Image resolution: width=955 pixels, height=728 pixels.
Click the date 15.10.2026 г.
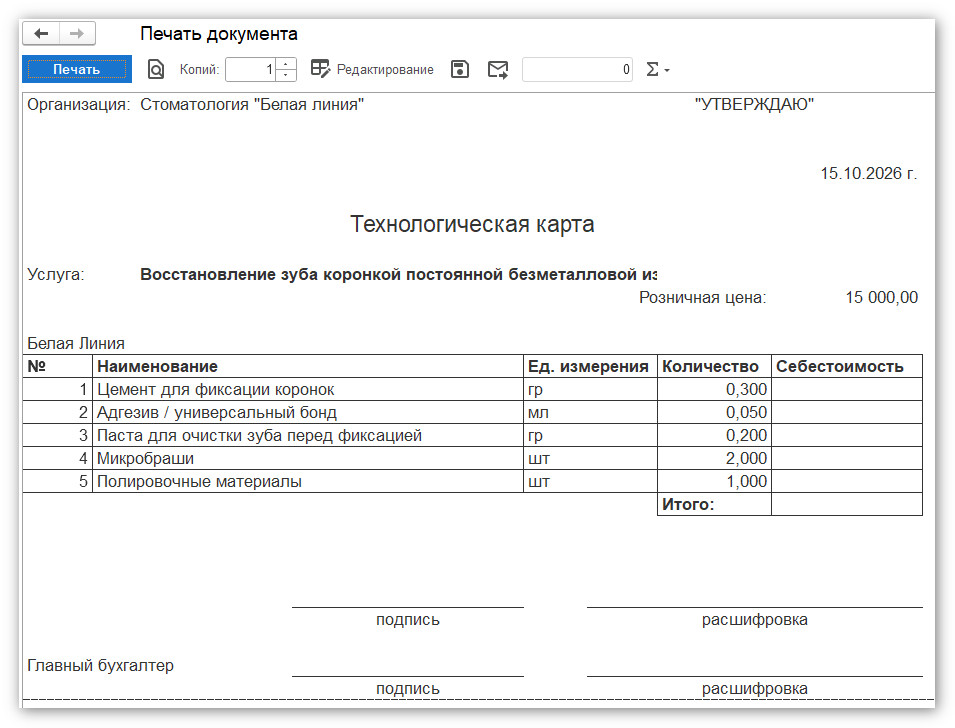coord(869,174)
